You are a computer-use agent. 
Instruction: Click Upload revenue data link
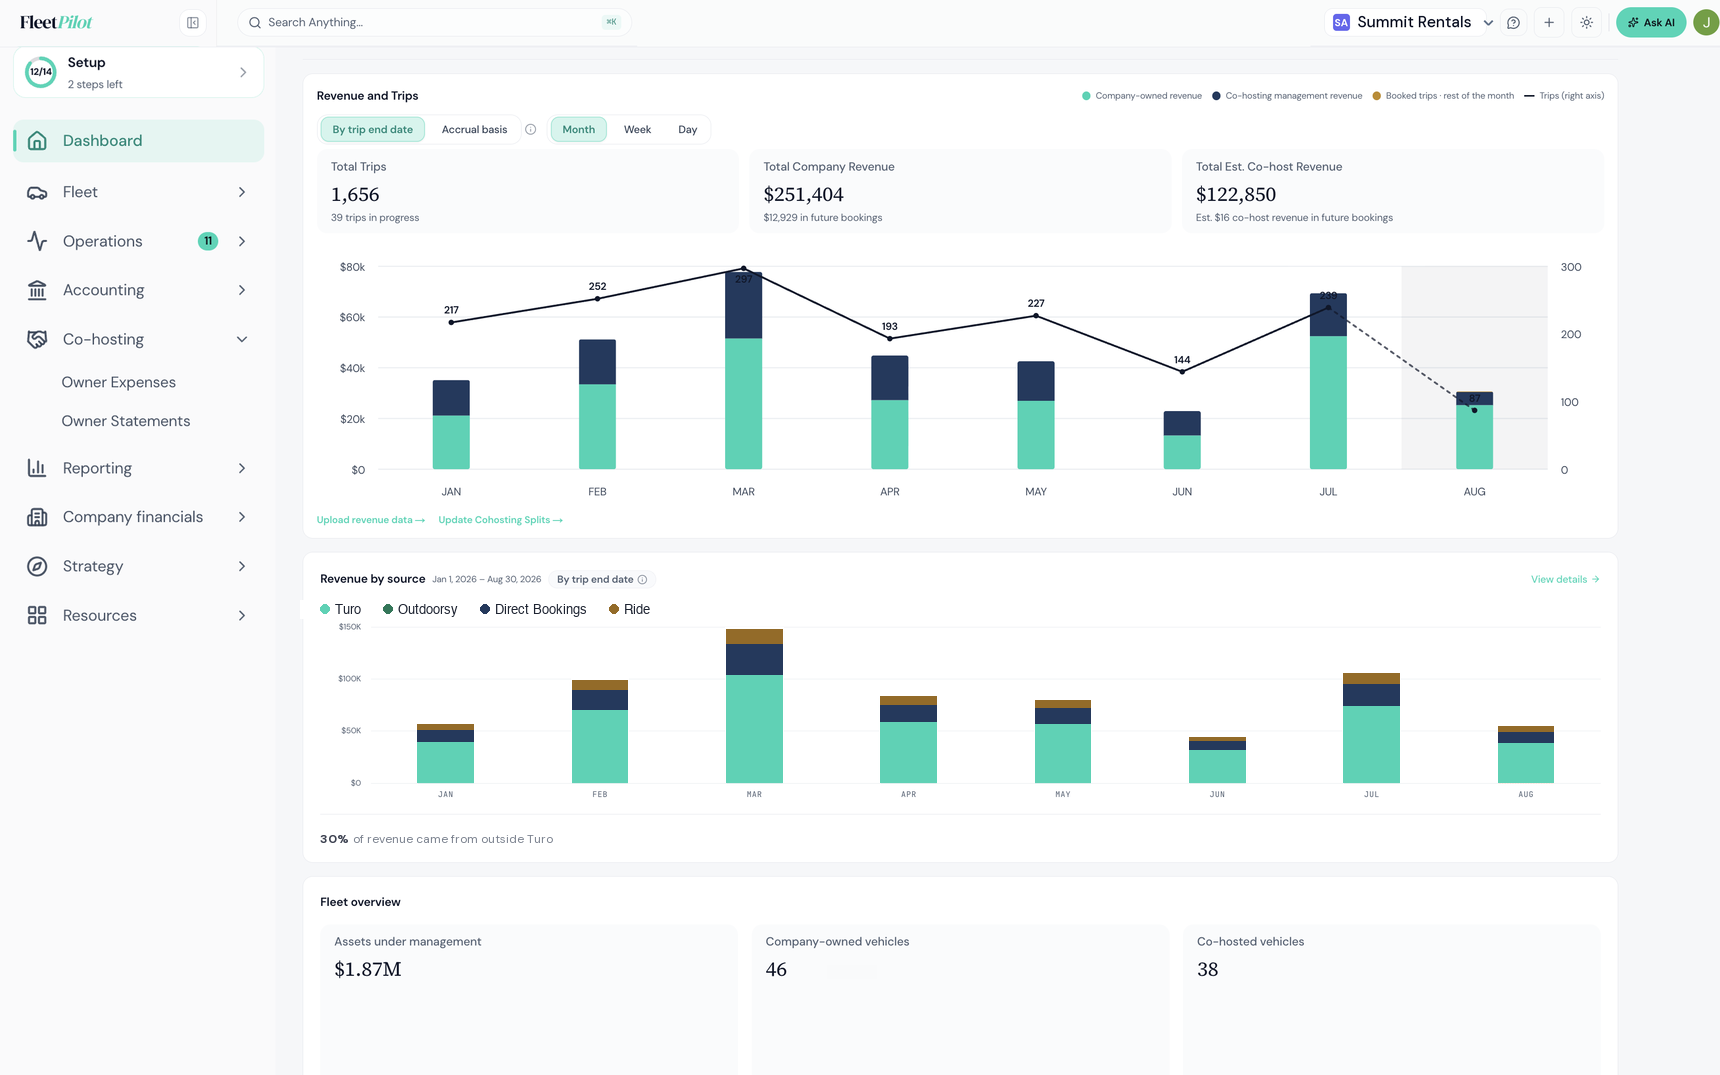point(371,520)
